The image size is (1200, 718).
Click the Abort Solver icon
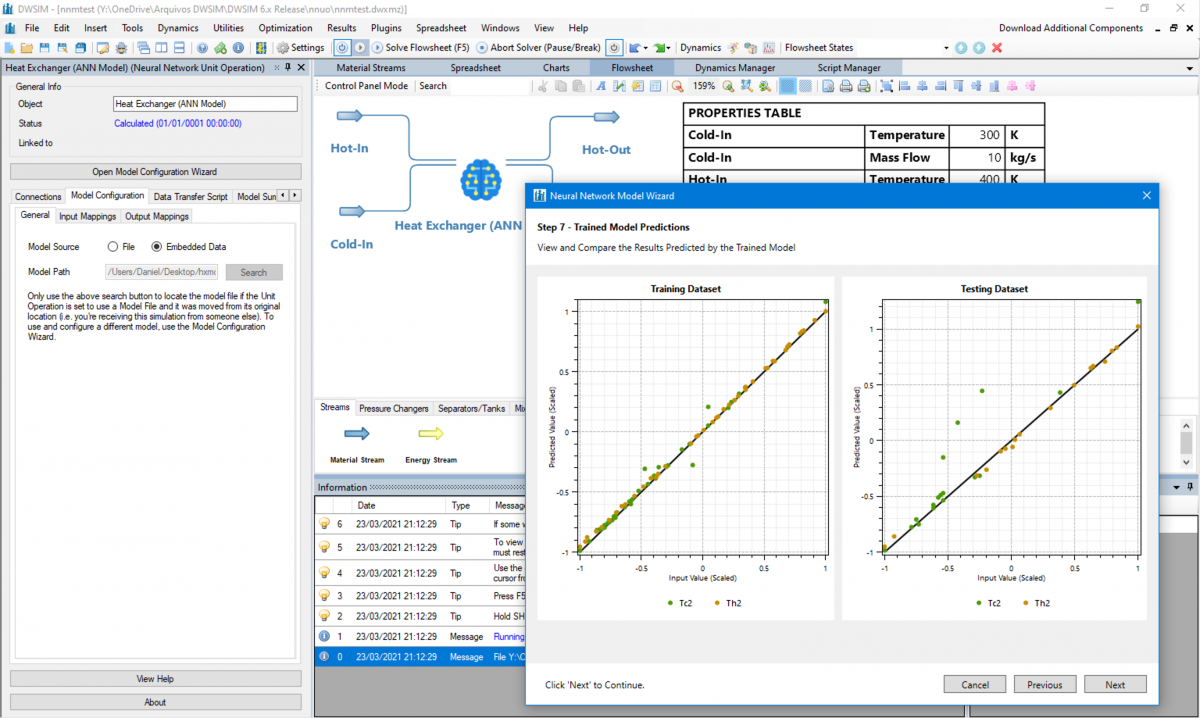click(481, 47)
